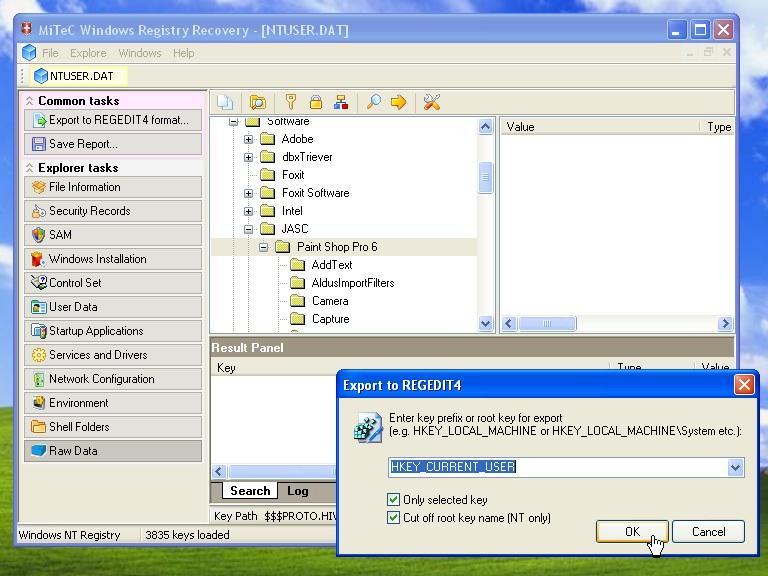This screenshot has height=576, width=768.
Task: Click the blue cube app menu icon
Action: (x=29, y=52)
